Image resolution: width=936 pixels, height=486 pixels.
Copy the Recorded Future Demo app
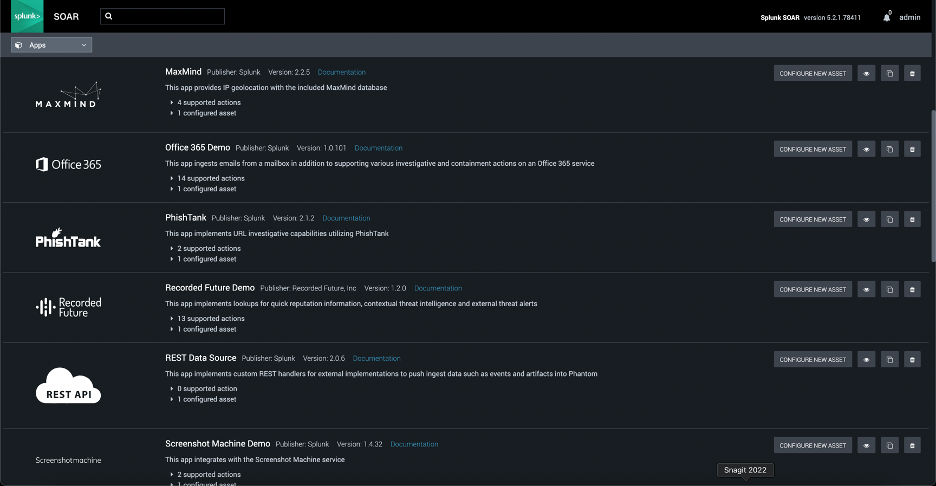click(x=889, y=290)
